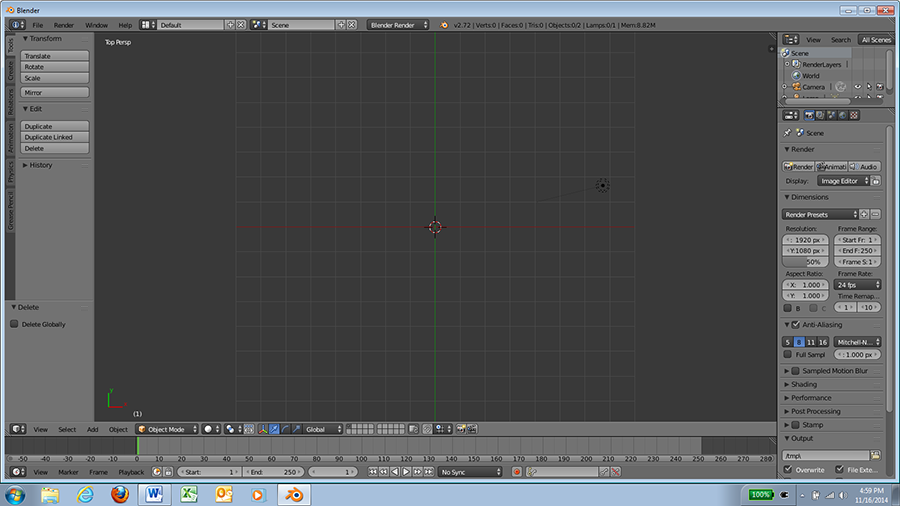900x506 pixels.
Task: Open the properties editor type selector
Action: click(791, 115)
